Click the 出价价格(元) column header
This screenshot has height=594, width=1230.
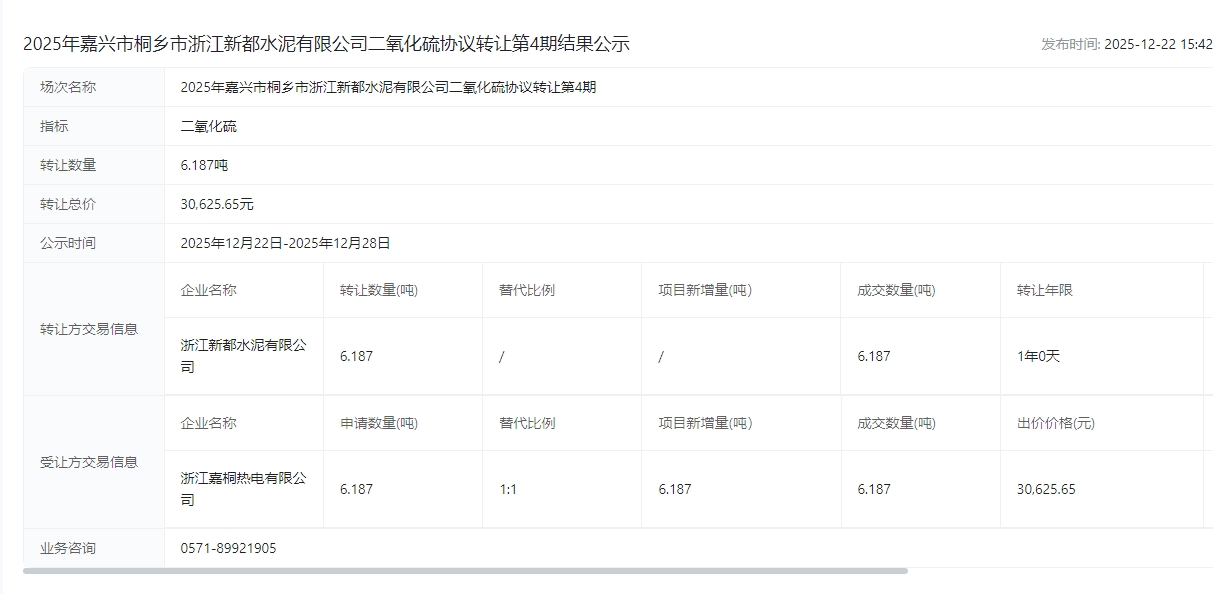pos(1055,423)
